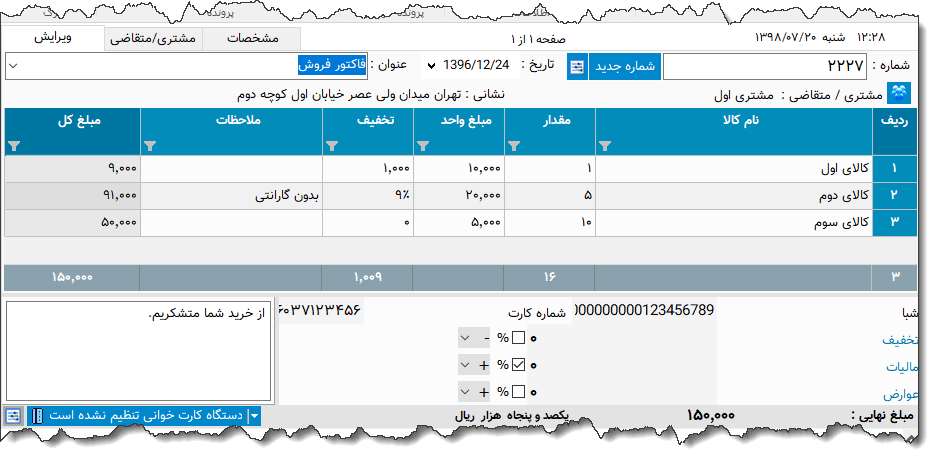
Task: Open the date picker dropdown for 1396/12/24
Action: (431, 66)
